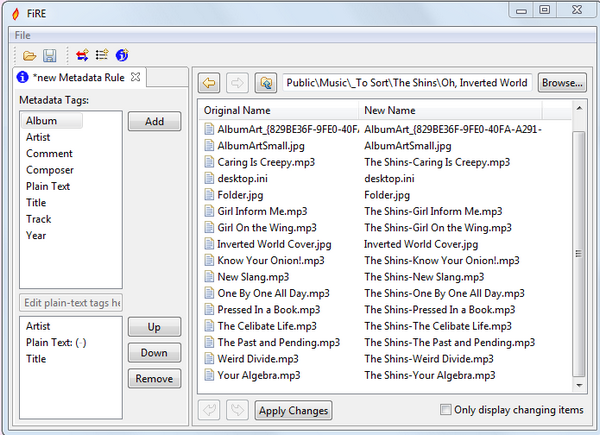Image resolution: width=600 pixels, height=435 pixels.
Task: Select the Weird Divide.mp3 file name
Action: [x=258, y=359]
